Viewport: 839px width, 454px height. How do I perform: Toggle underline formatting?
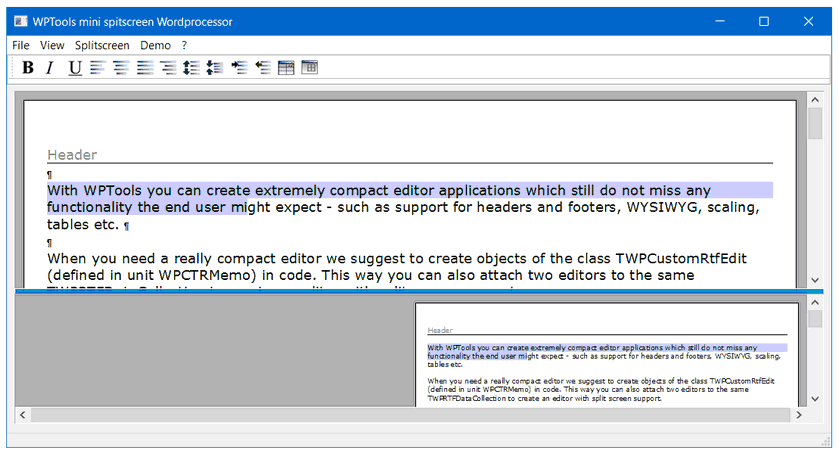click(x=75, y=68)
